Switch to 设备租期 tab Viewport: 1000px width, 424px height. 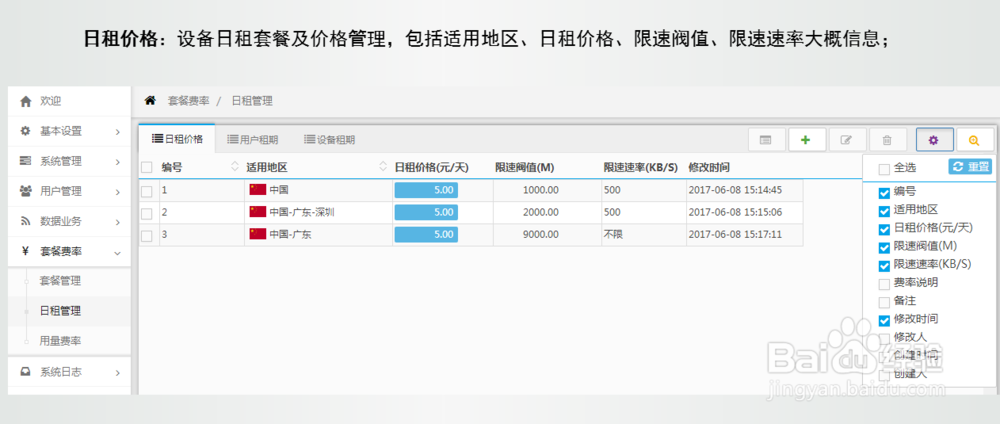click(329, 140)
